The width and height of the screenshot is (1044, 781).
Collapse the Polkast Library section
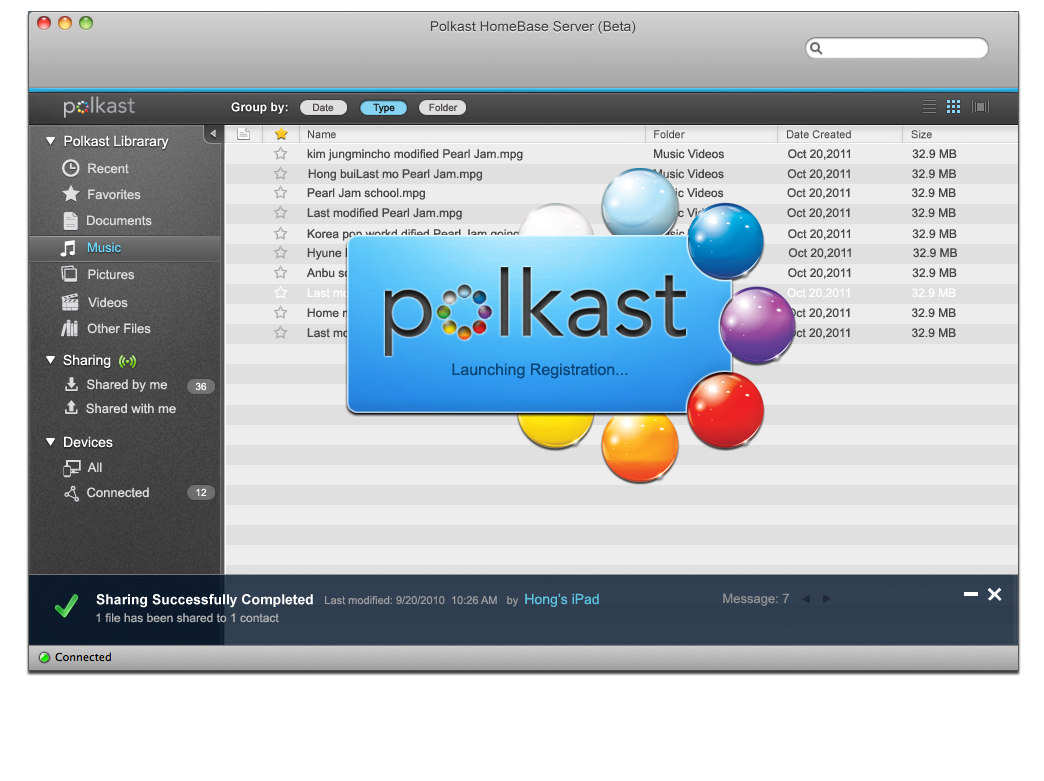point(50,142)
